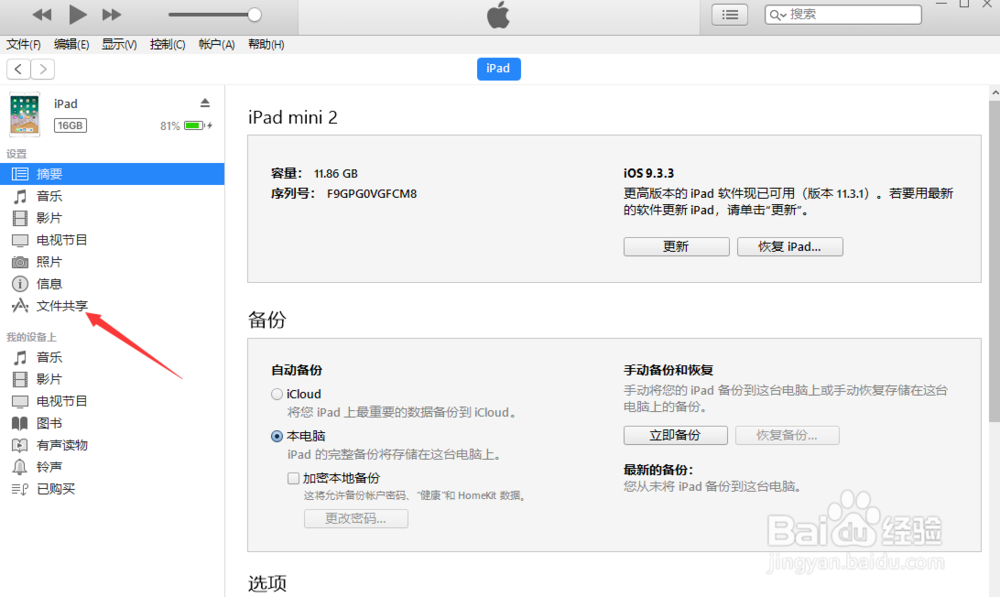Open the 显示(V) menu
The image size is (1000, 597).
[119, 44]
